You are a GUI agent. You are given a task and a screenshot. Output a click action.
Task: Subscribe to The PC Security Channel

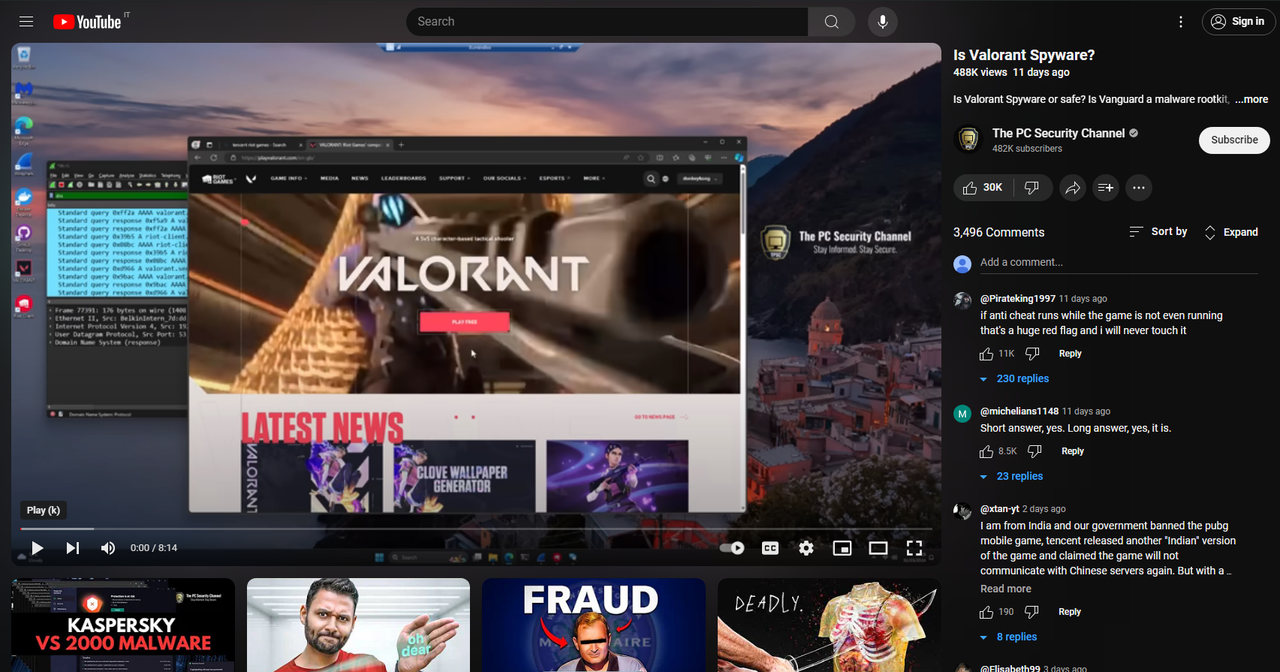[1234, 140]
